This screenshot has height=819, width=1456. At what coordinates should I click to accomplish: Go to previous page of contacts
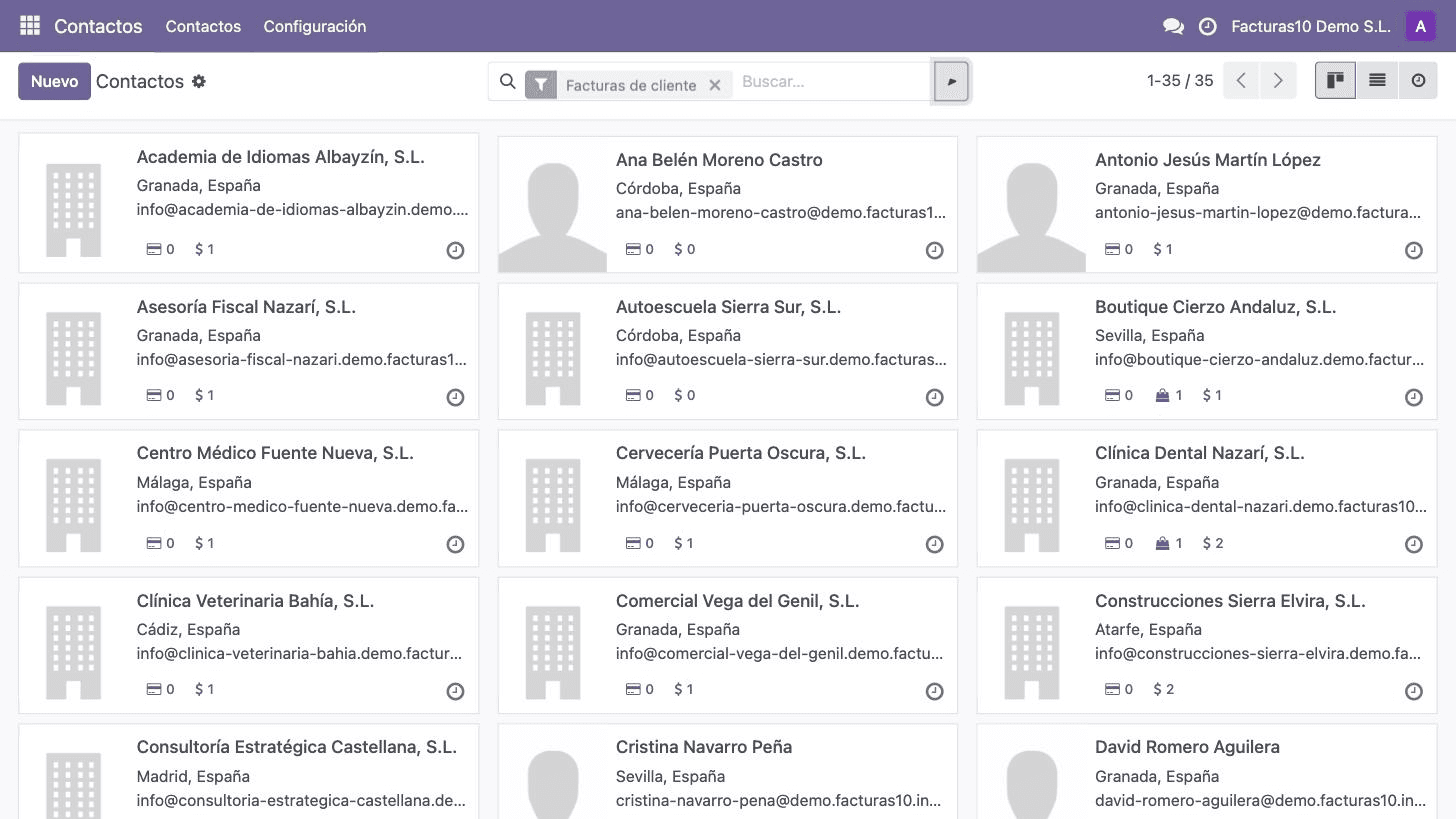click(1241, 81)
